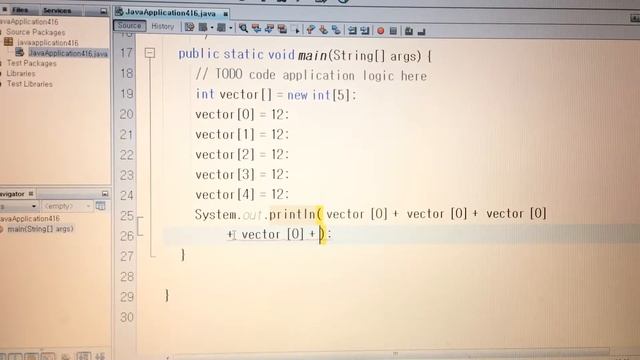Click the Next Bookmark icon
The height and width of the screenshot is (360, 640).
tap(324, 29)
